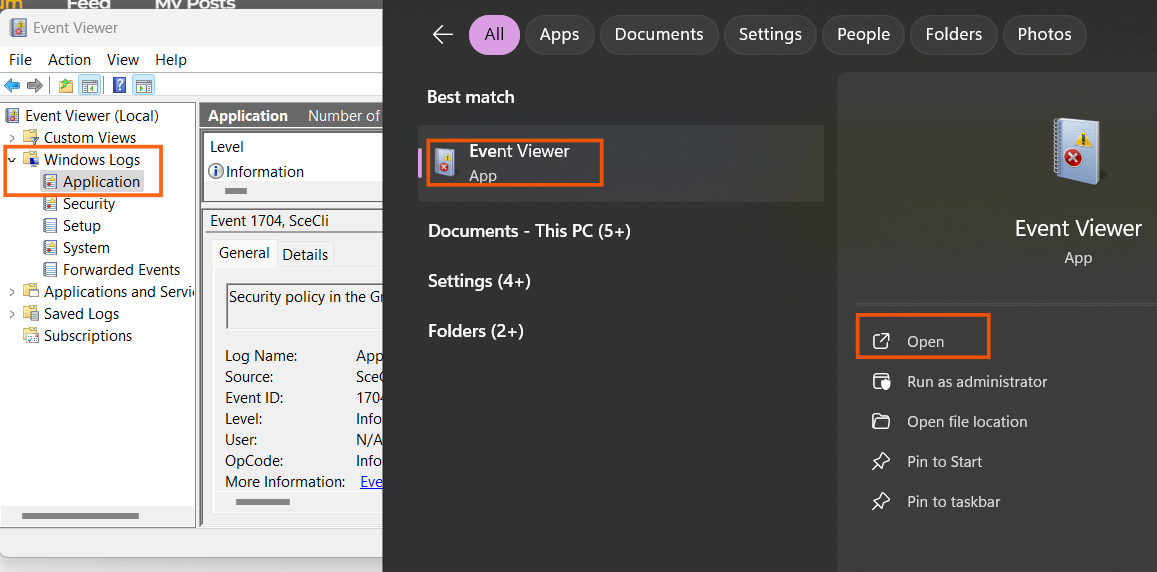Viewport: 1157px width, 572px height.
Task: Select the People search filter
Action: [x=863, y=35]
